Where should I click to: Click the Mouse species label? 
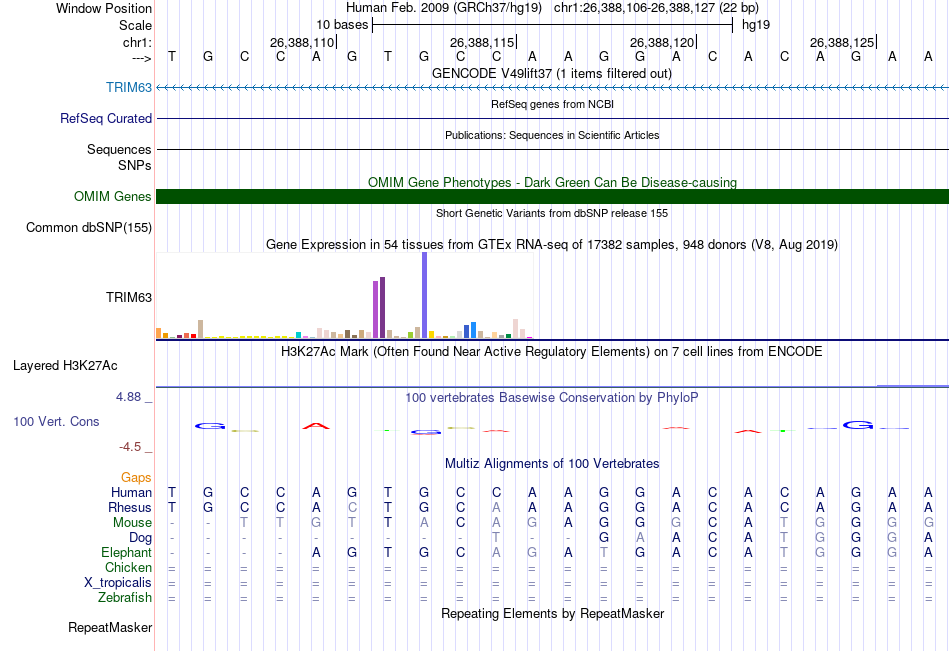coord(132,522)
